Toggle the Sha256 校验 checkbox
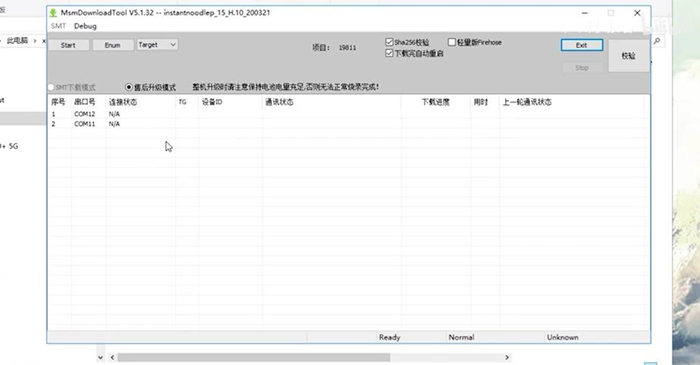 pos(389,42)
